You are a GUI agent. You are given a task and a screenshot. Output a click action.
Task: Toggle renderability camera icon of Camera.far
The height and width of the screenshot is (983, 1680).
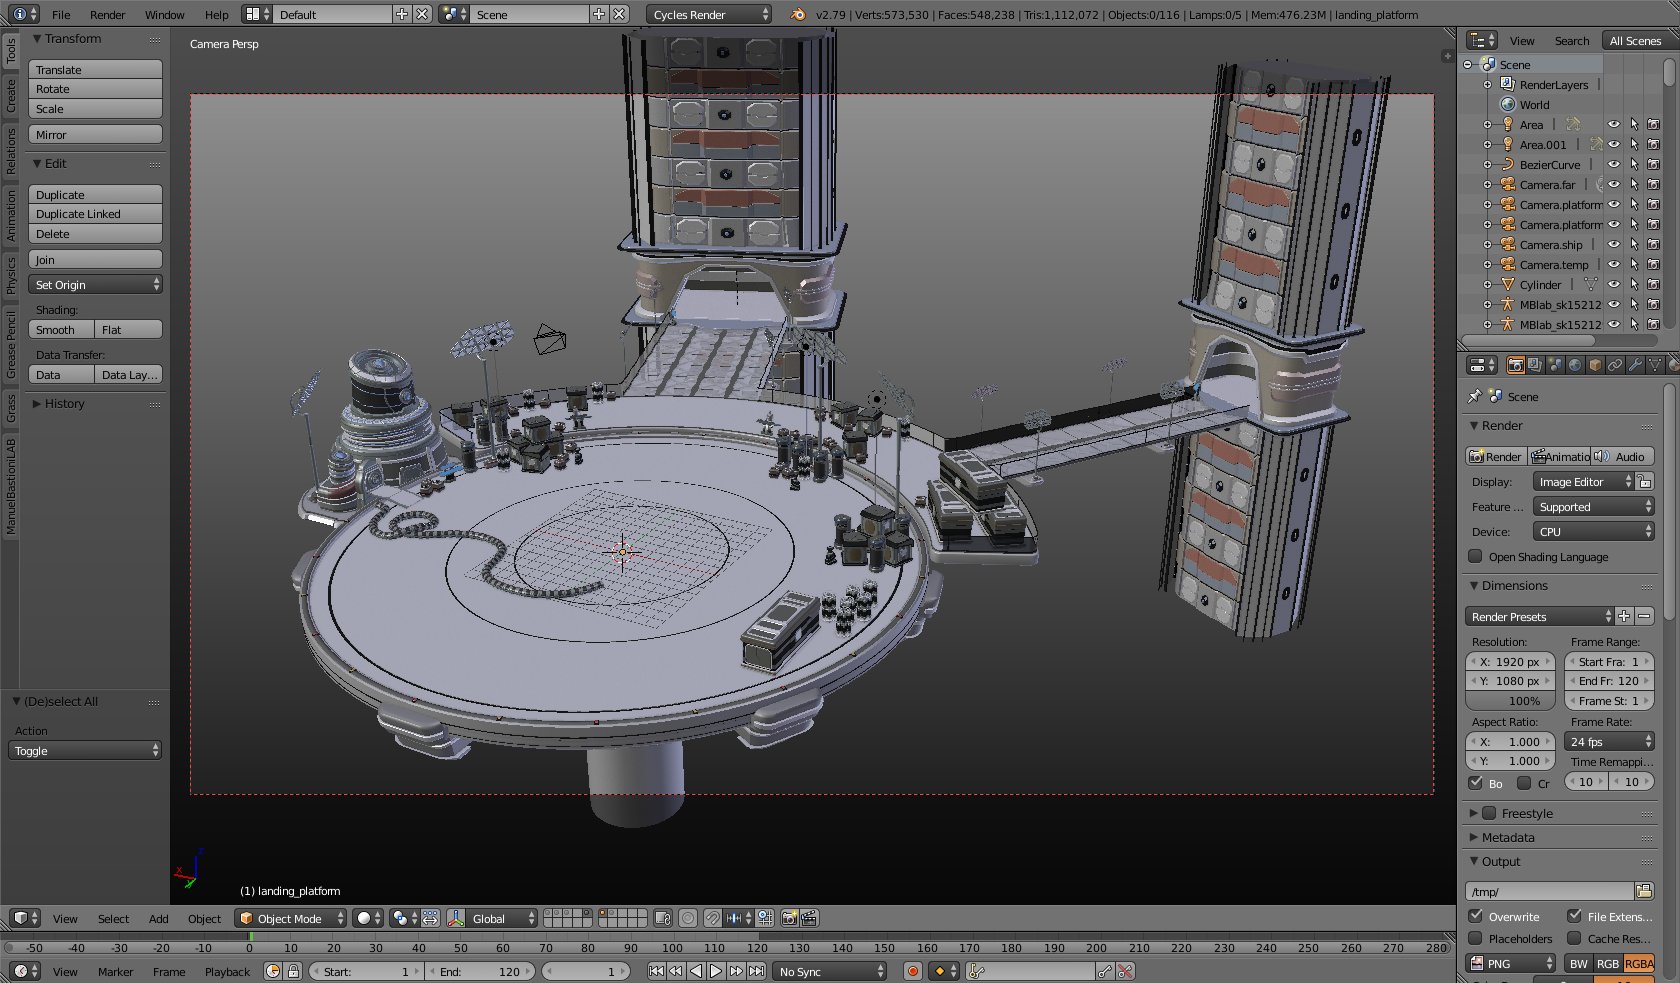1653,184
